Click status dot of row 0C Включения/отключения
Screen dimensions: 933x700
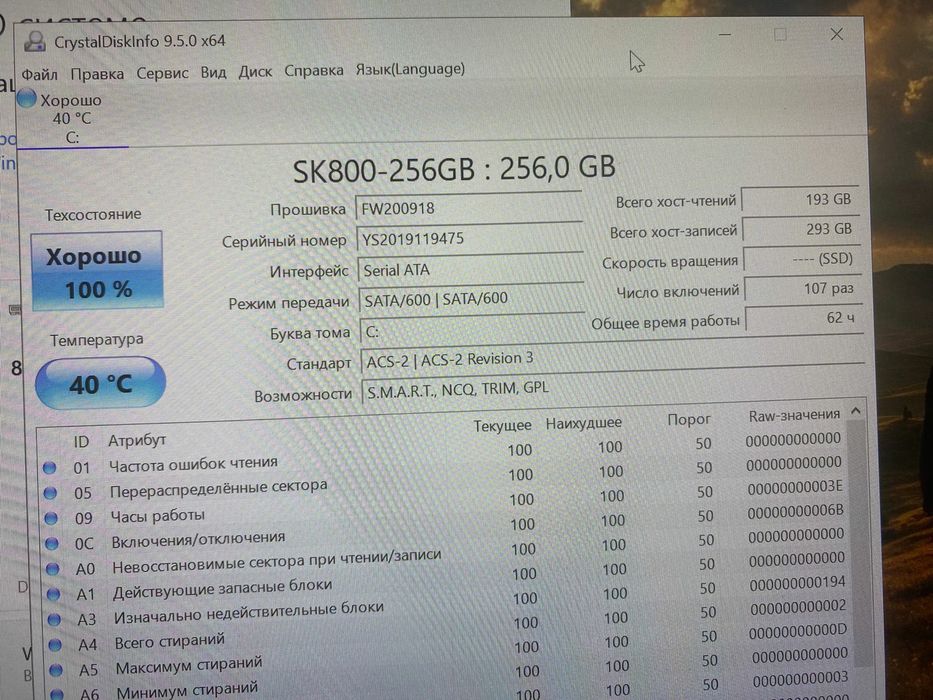click(52, 543)
